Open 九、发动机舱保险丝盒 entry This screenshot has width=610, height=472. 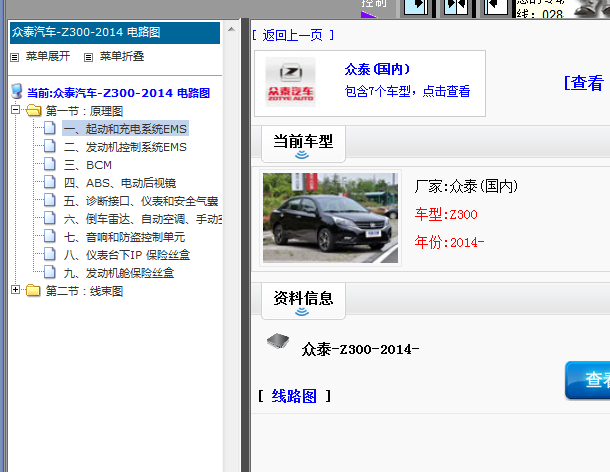click(x=119, y=273)
